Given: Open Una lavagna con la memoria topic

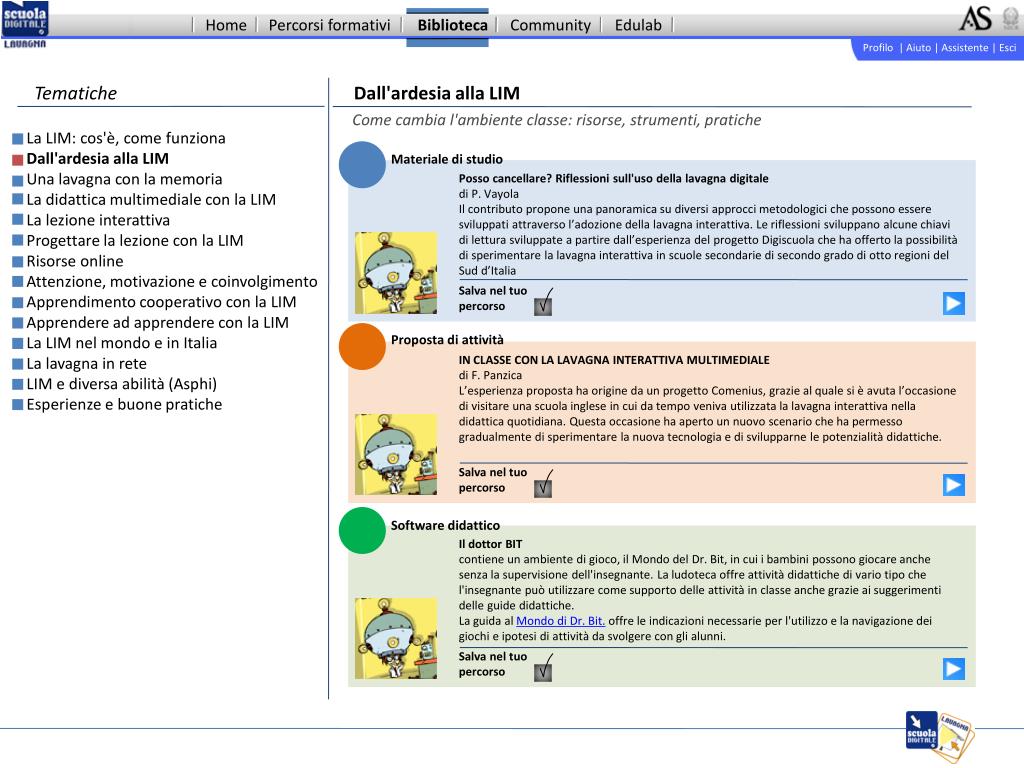Looking at the screenshot, I should (x=124, y=179).
